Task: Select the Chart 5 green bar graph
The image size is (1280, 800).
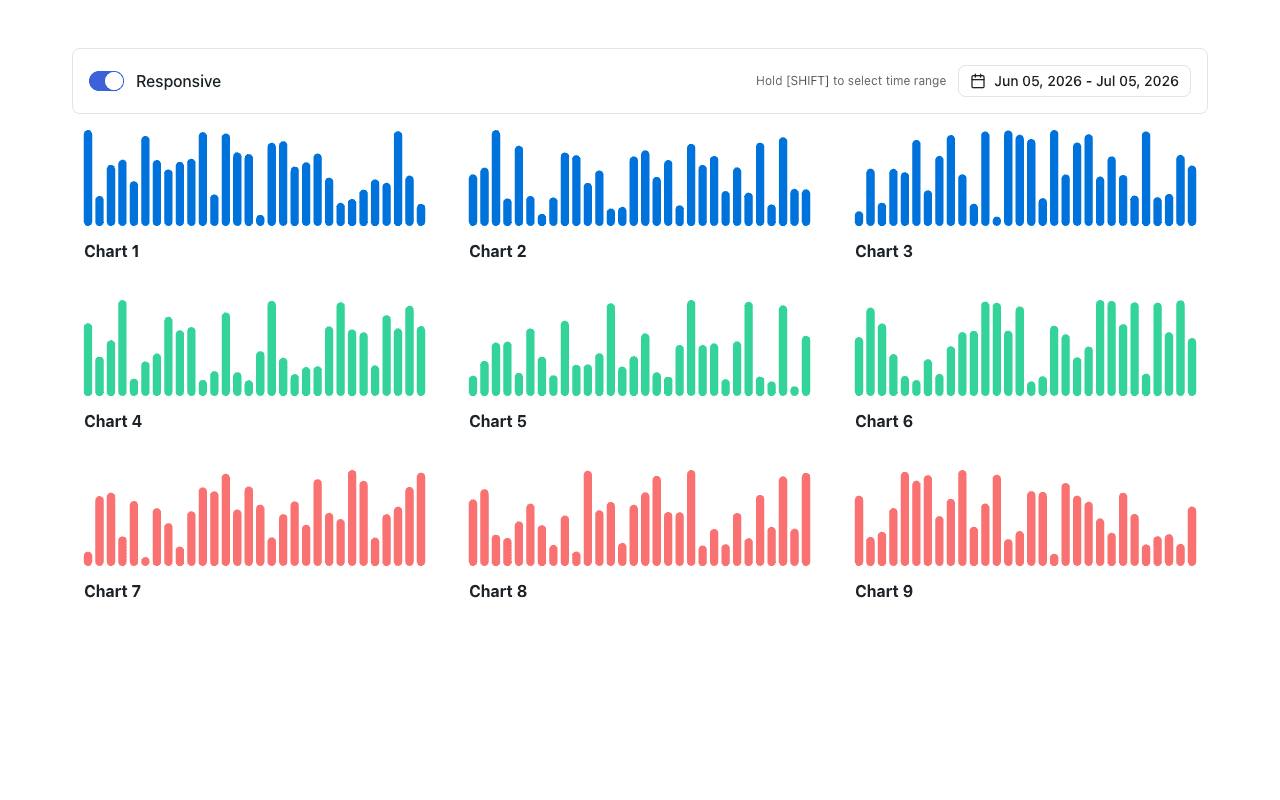Action: click(x=640, y=348)
